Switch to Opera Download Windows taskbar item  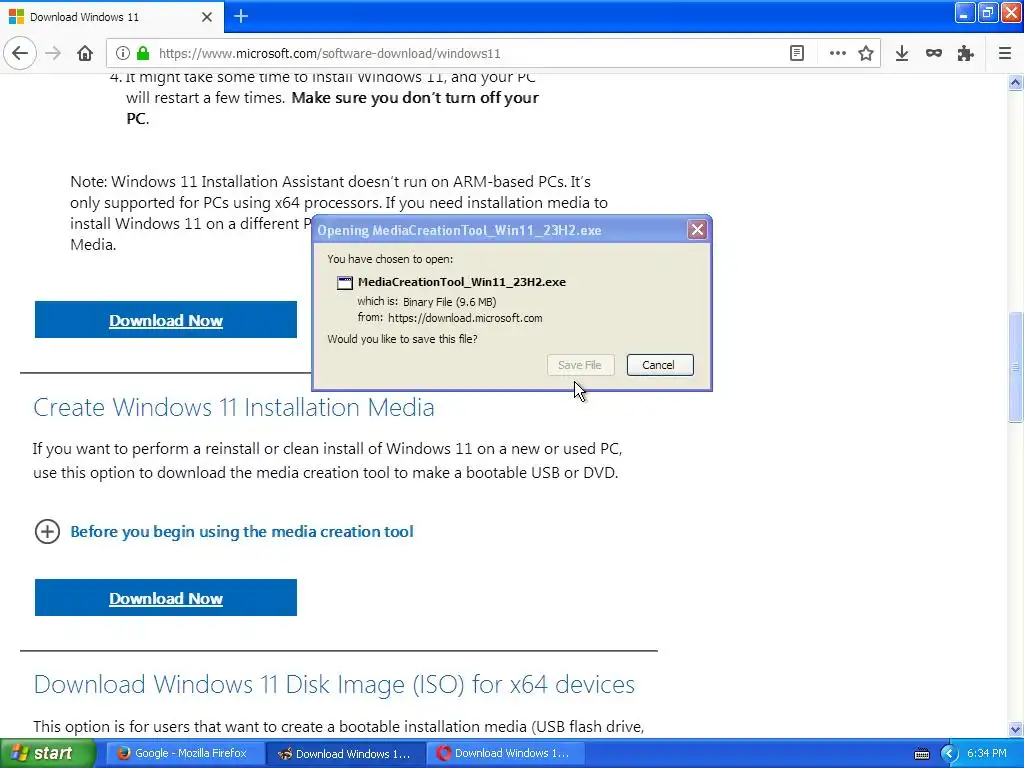506,754
